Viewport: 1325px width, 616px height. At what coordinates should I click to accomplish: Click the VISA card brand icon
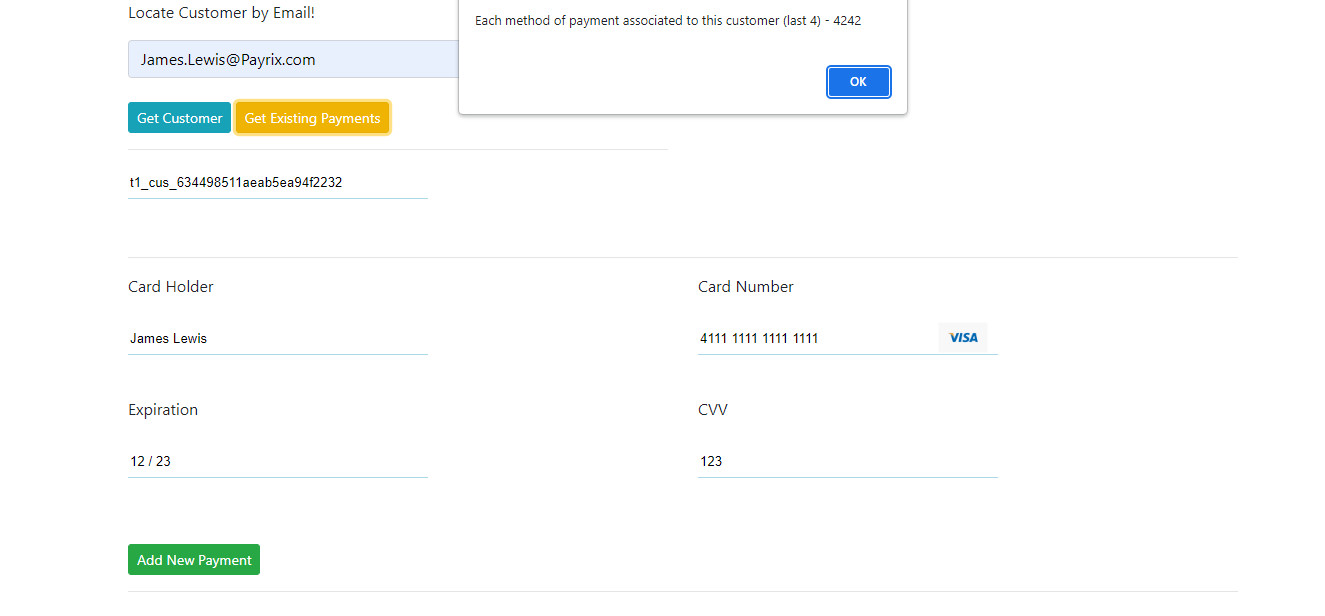point(963,338)
